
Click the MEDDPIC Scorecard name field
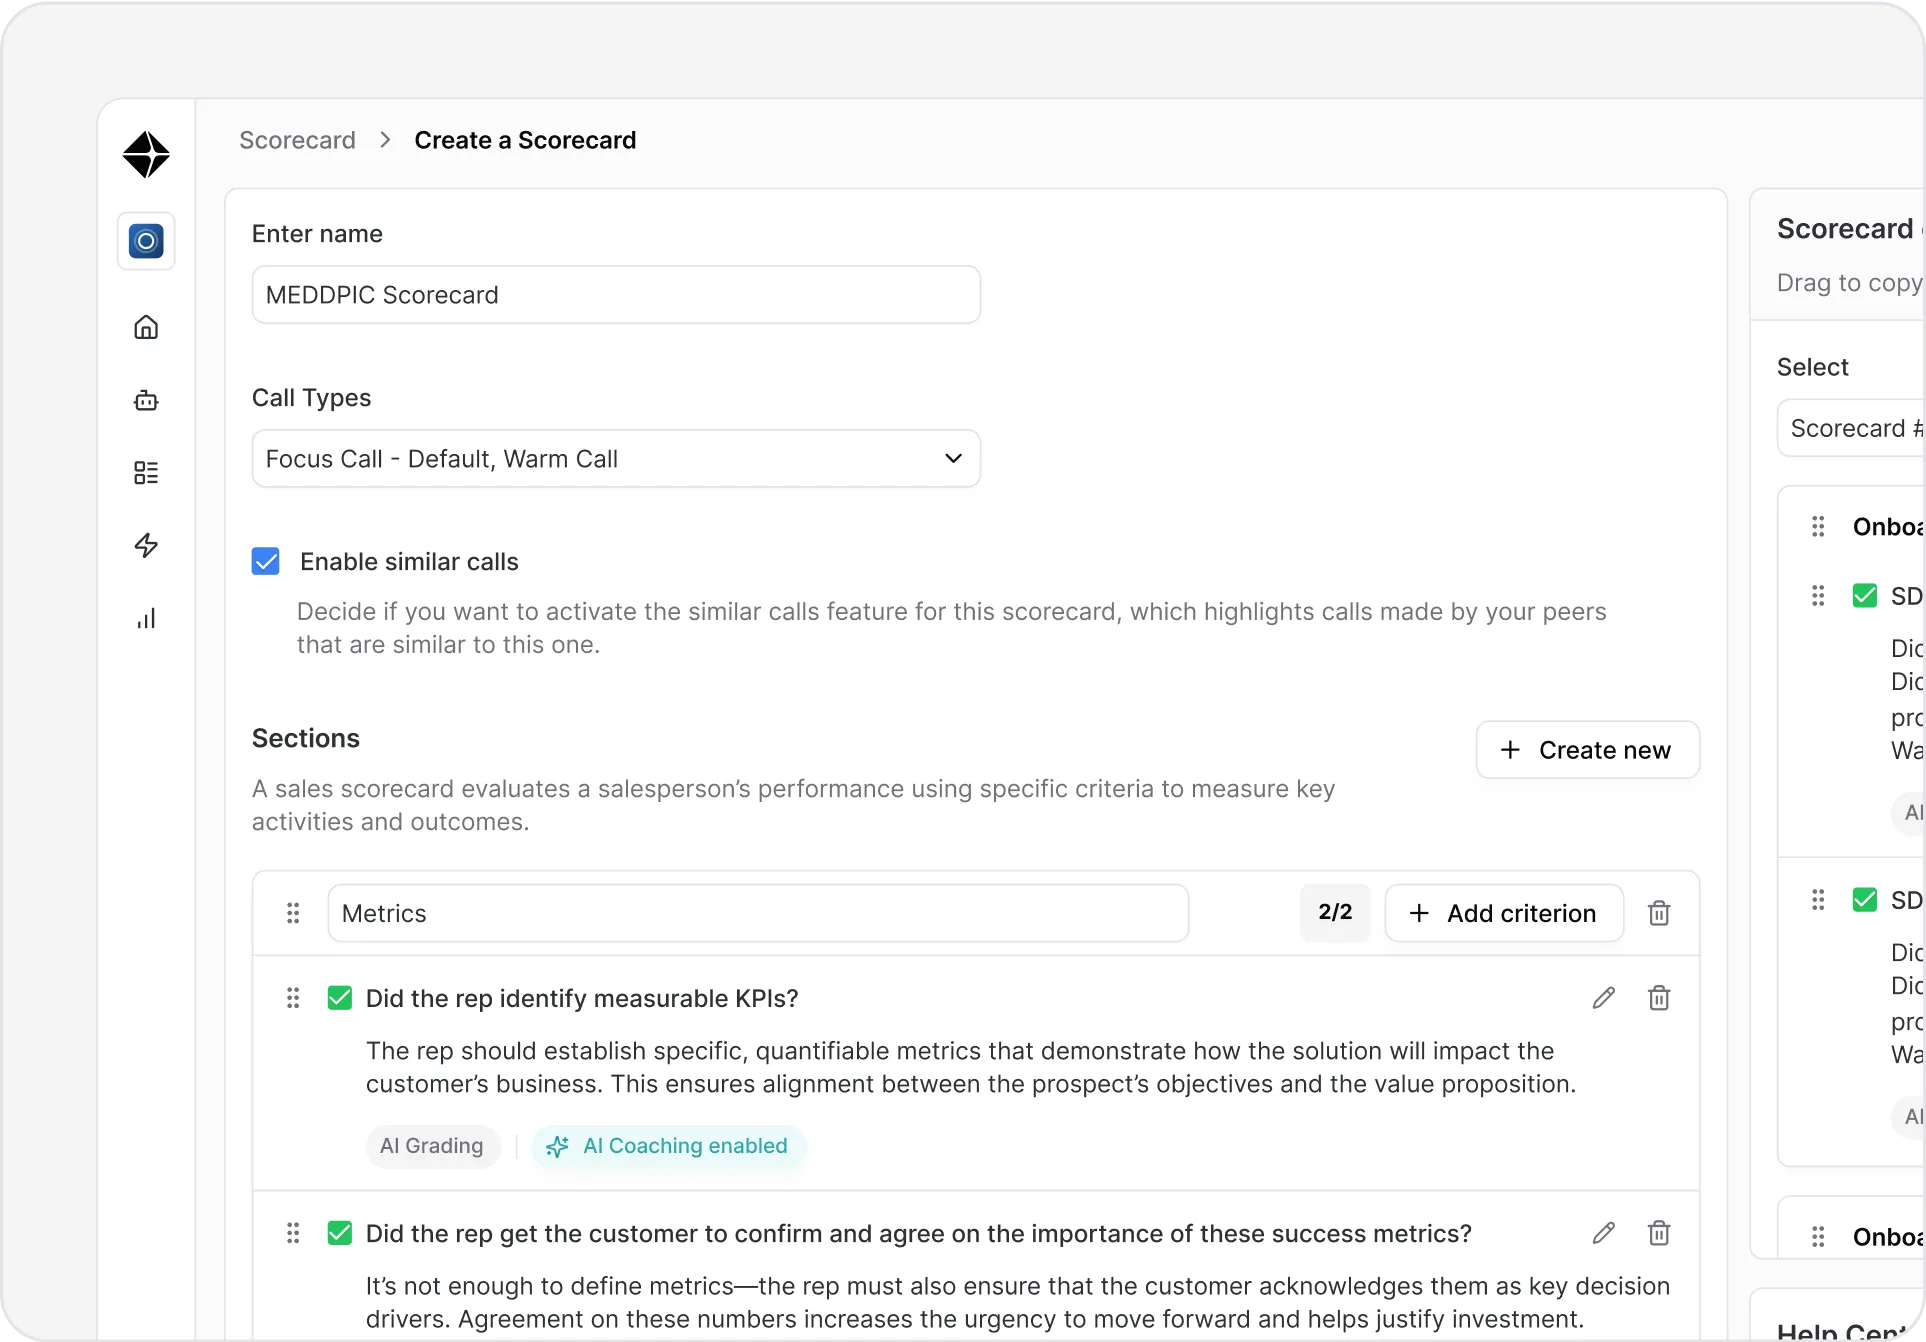pyautogui.click(x=615, y=295)
